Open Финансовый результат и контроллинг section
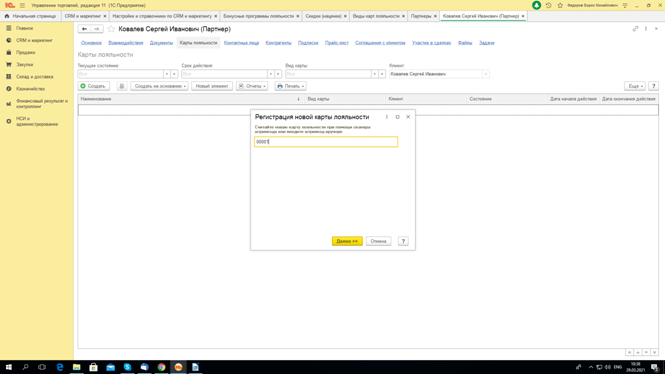Viewport: 667px width, 375px height. (42, 104)
